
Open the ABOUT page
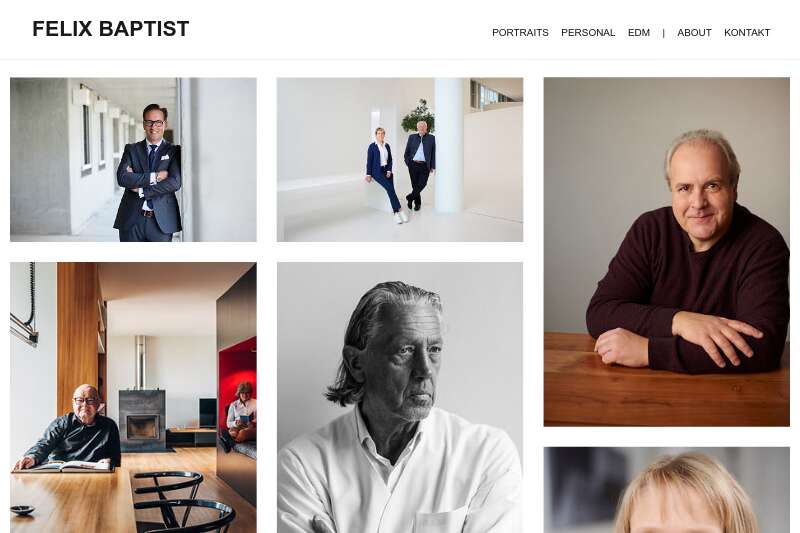coord(694,33)
